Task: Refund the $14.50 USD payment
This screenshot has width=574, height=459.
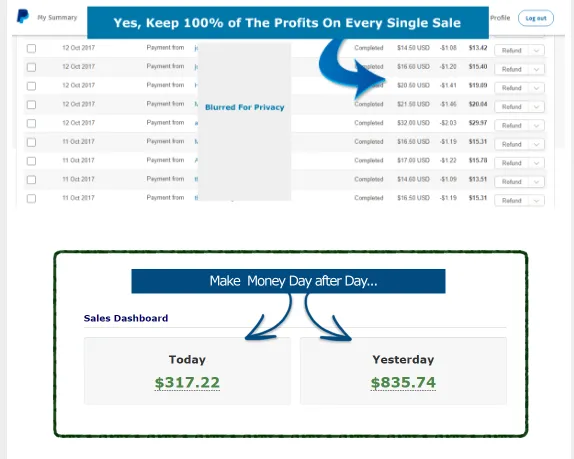Action: click(x=511, y=51)
